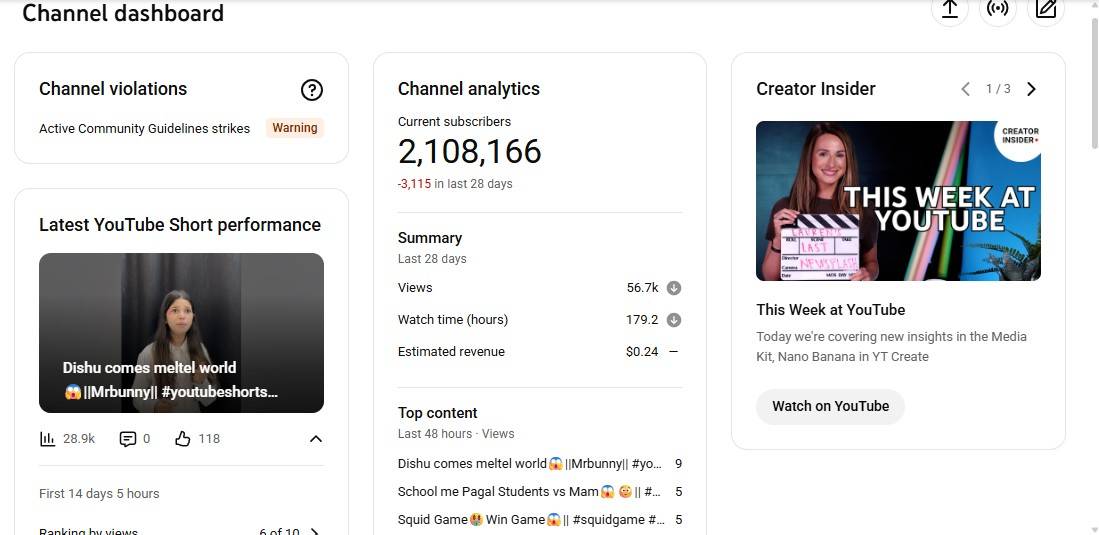Viewport: 1099px width, 535px height.
Task: Click the views bar chart icon
Action: (x=47, y=439)
